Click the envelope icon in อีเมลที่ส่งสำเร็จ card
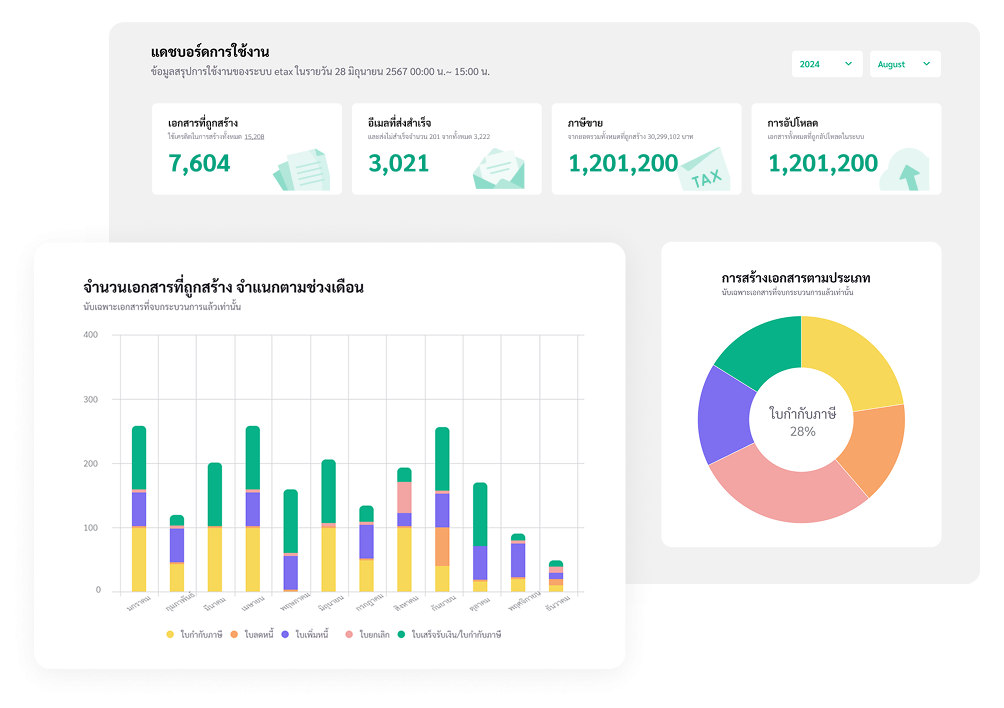 tap(498, 168)
